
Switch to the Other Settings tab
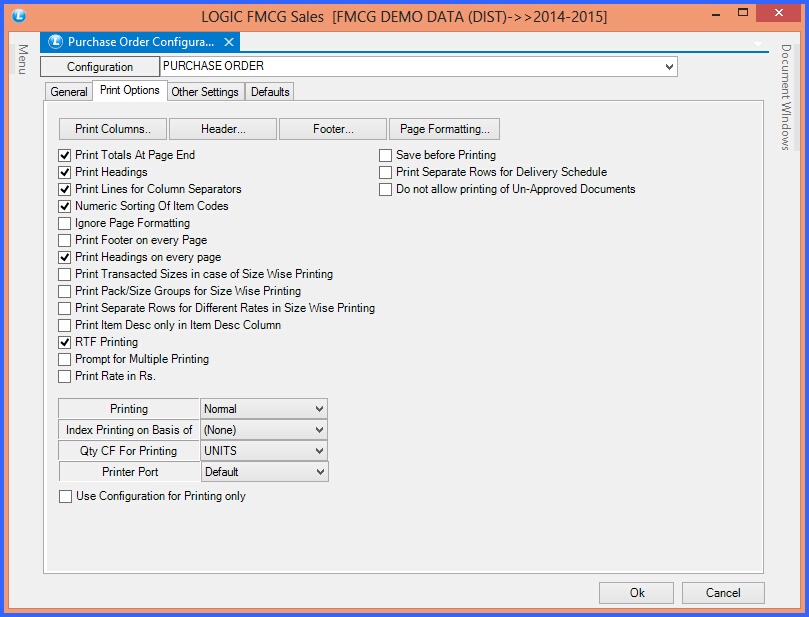coord(205,92)
